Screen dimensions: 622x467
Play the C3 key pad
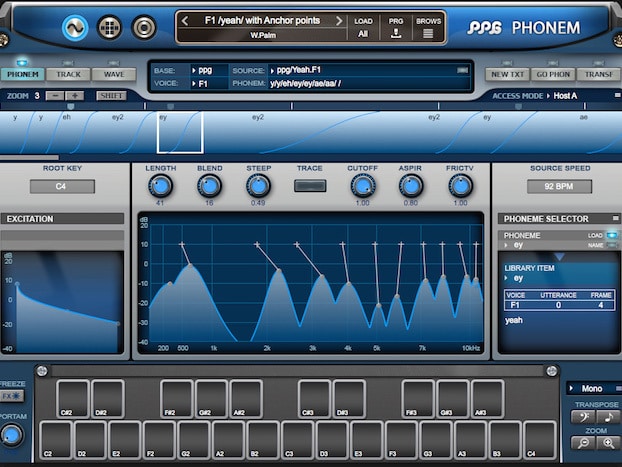(298, 440)
